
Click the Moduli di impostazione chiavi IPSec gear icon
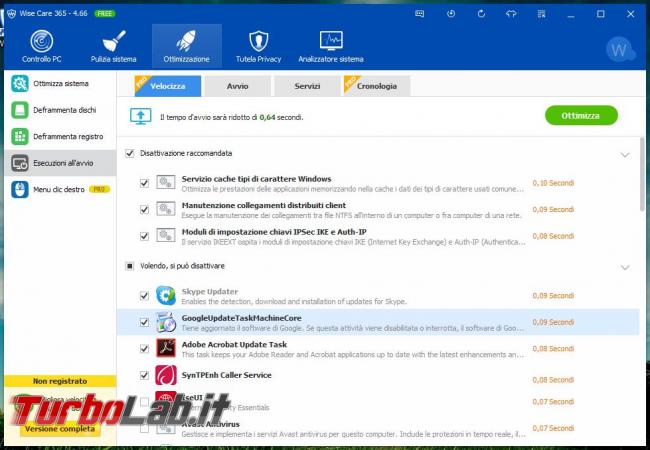point(165,235)
